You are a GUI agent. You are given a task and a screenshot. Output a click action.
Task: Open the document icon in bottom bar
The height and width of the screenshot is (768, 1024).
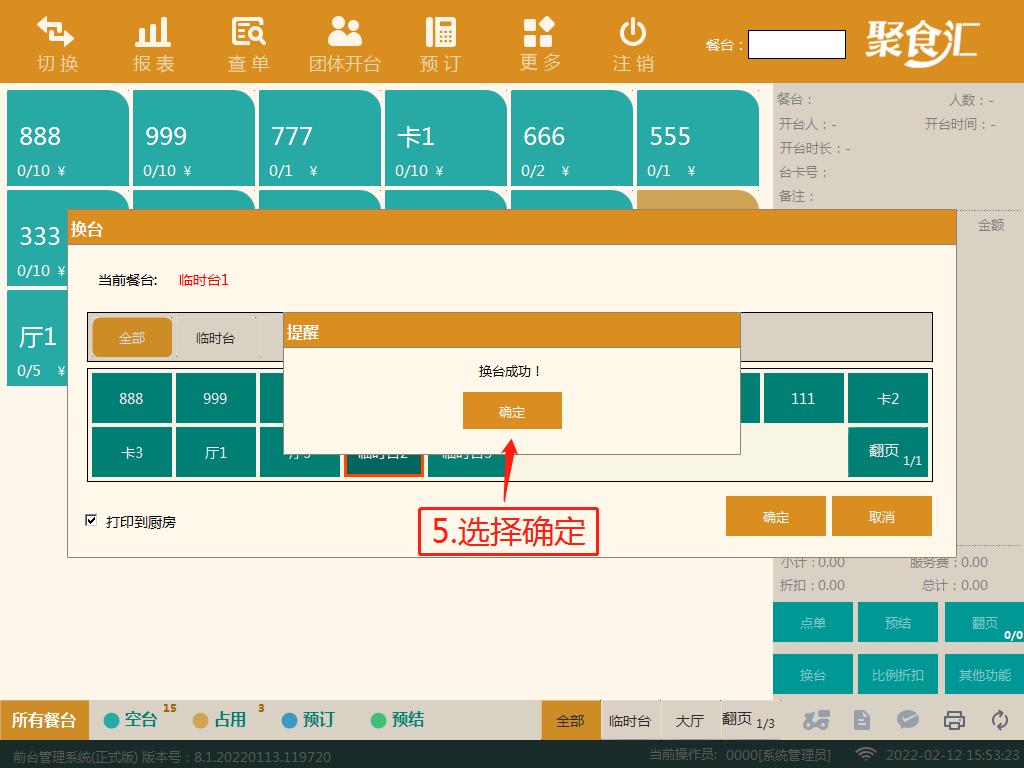pyautogui.click(x=862, y=720)
